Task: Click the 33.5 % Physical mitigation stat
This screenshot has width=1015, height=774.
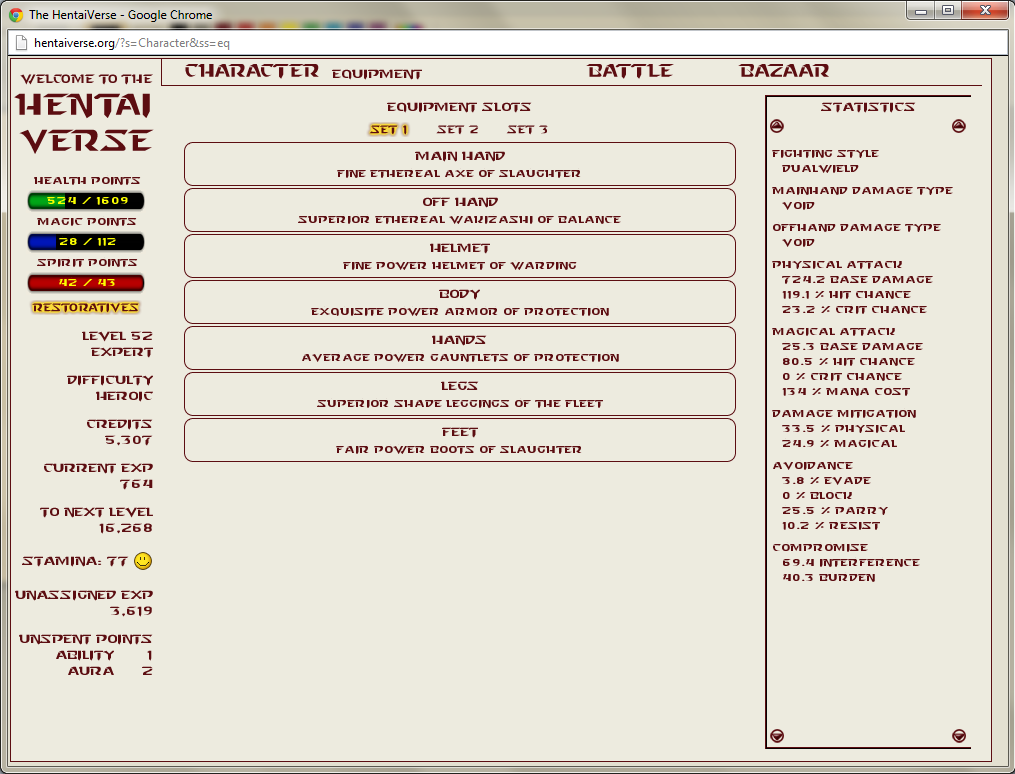Action: [843, 428]
